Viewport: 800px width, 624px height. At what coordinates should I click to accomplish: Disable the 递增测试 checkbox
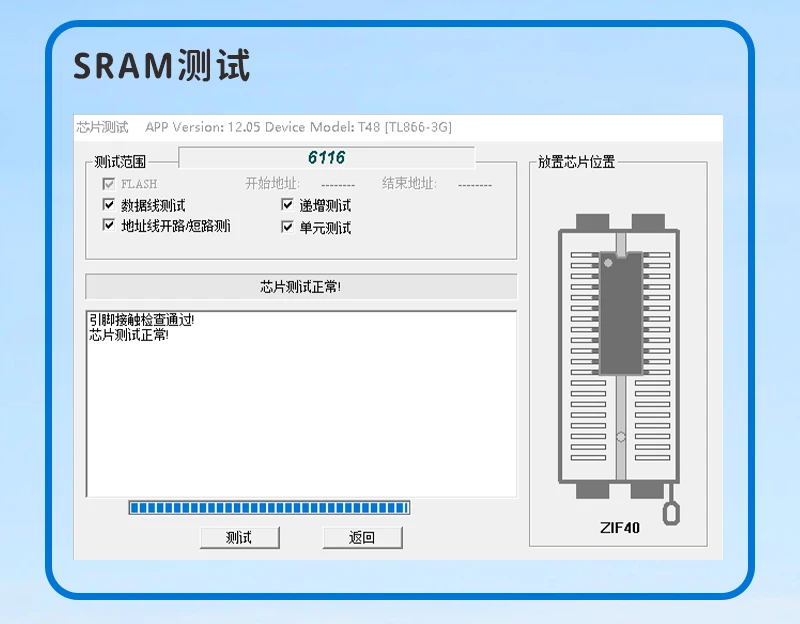(287, 205)
